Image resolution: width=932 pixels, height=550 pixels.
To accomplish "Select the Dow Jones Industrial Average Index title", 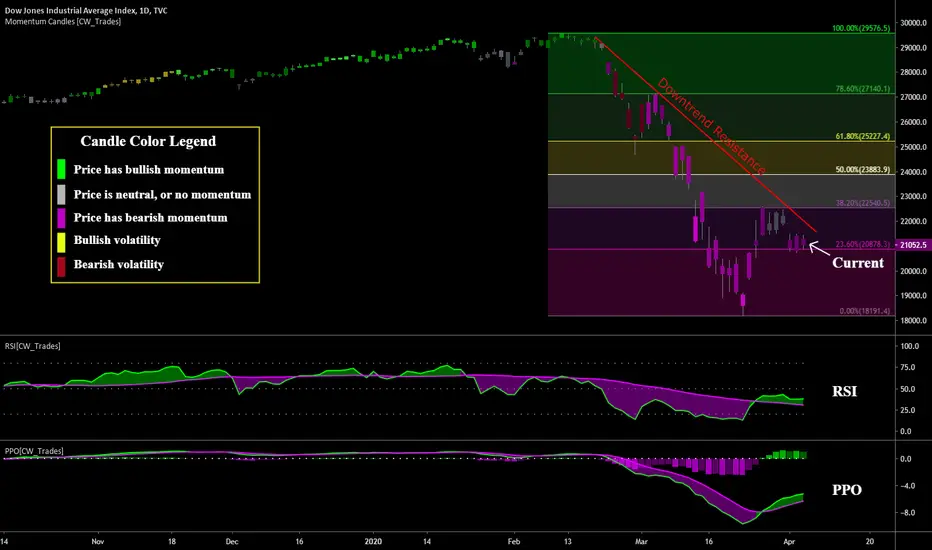I will coord(86,11).
